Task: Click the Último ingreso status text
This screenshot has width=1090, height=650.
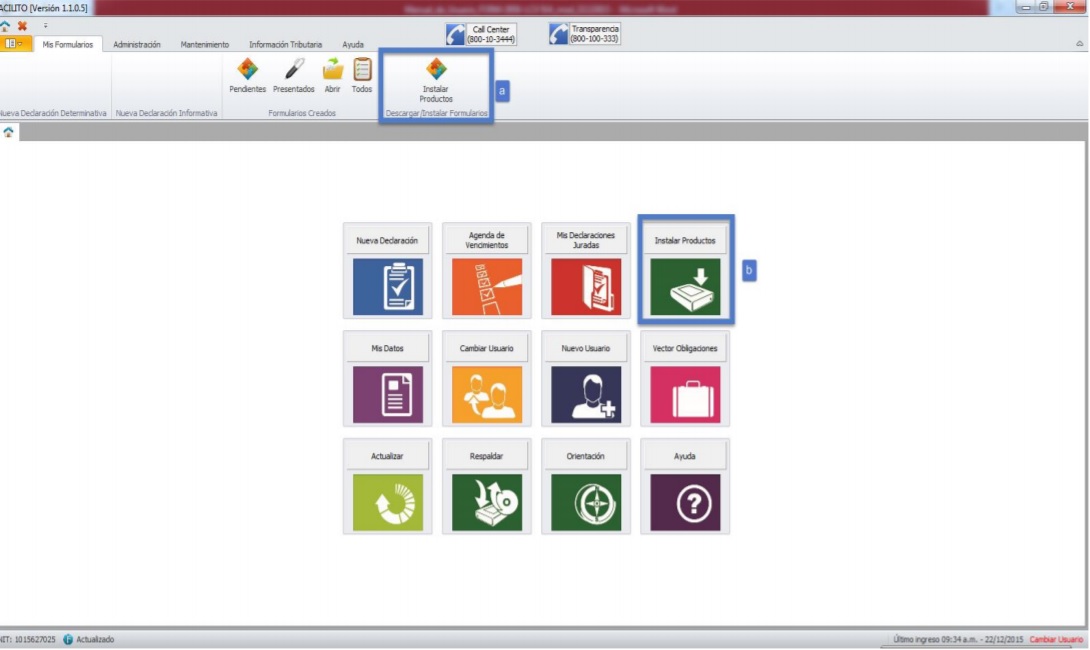Action: click(959, 639)
